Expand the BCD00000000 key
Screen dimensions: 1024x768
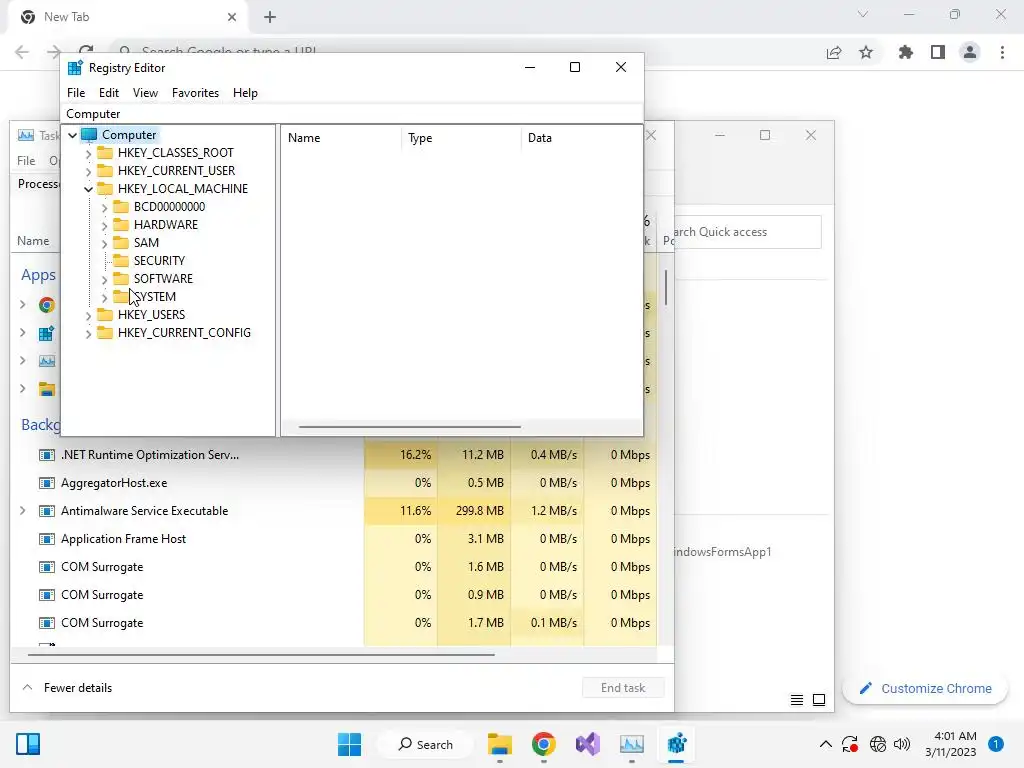click(104, 207)
